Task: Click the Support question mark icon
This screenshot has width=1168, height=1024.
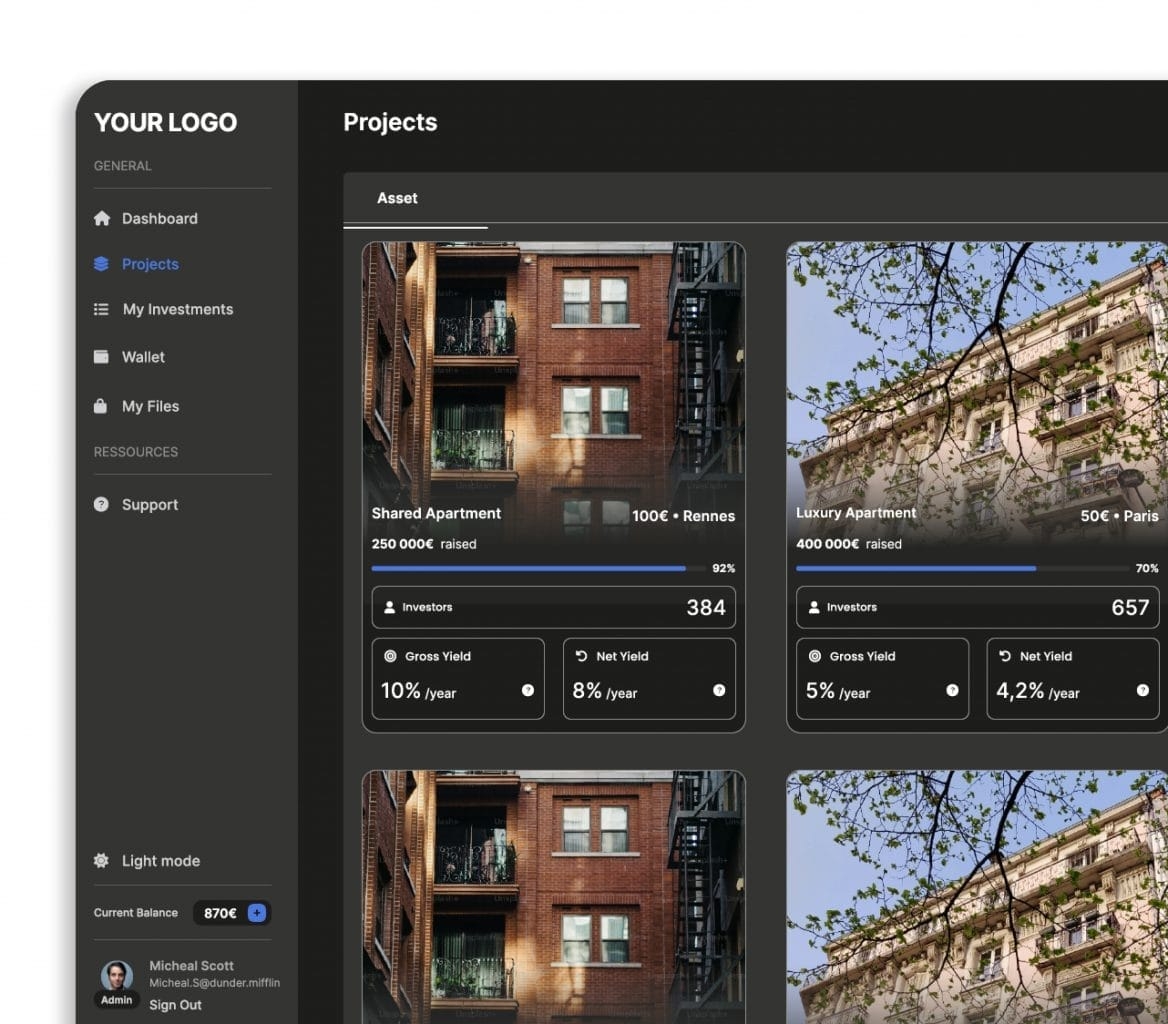Action: (101, 504)
